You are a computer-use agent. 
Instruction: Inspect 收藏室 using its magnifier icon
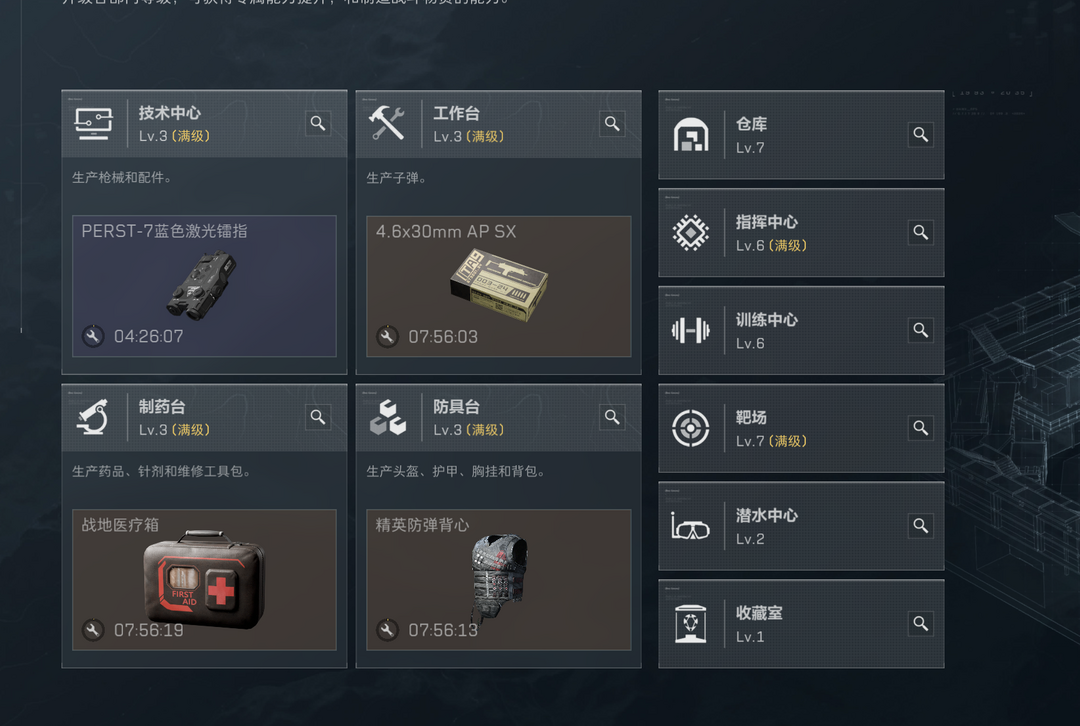921,624
